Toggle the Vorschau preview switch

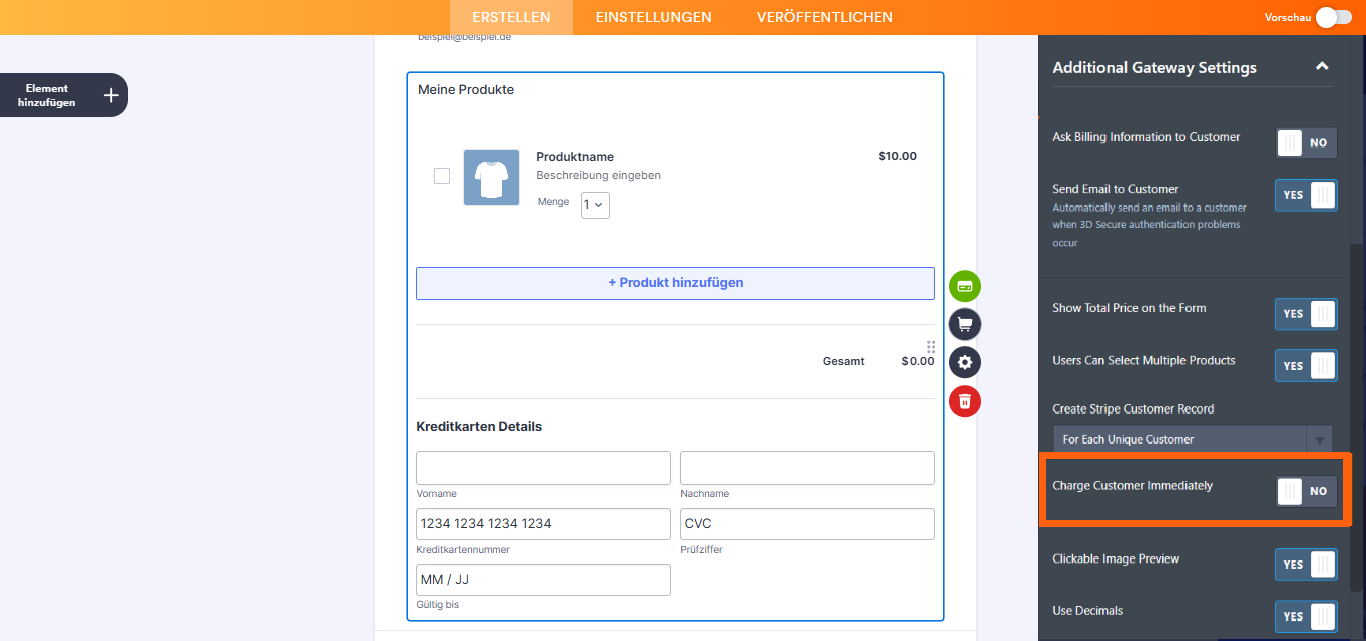pos(1333,17)
